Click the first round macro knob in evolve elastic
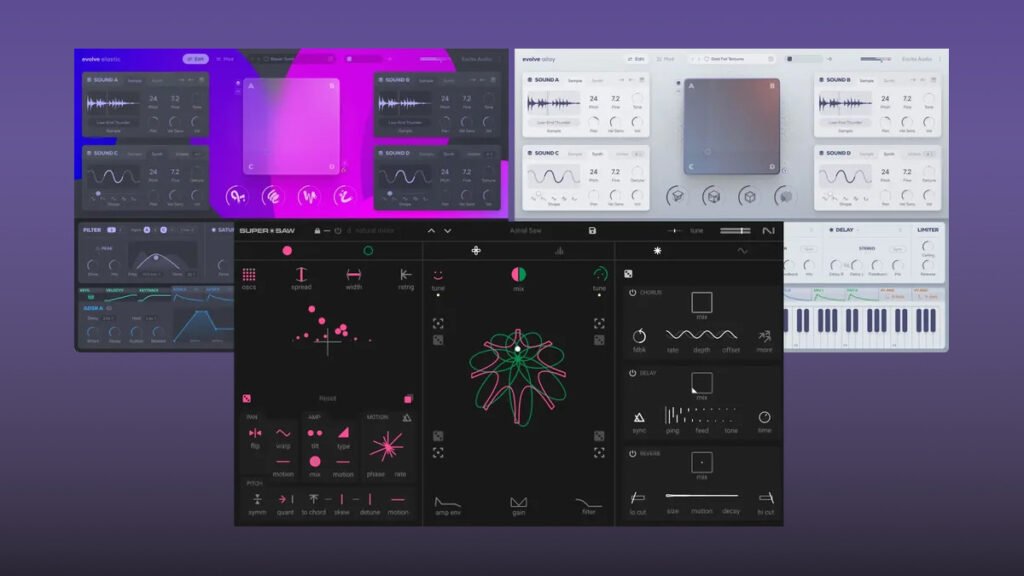Screen dimensions: 1024x576 236,195
